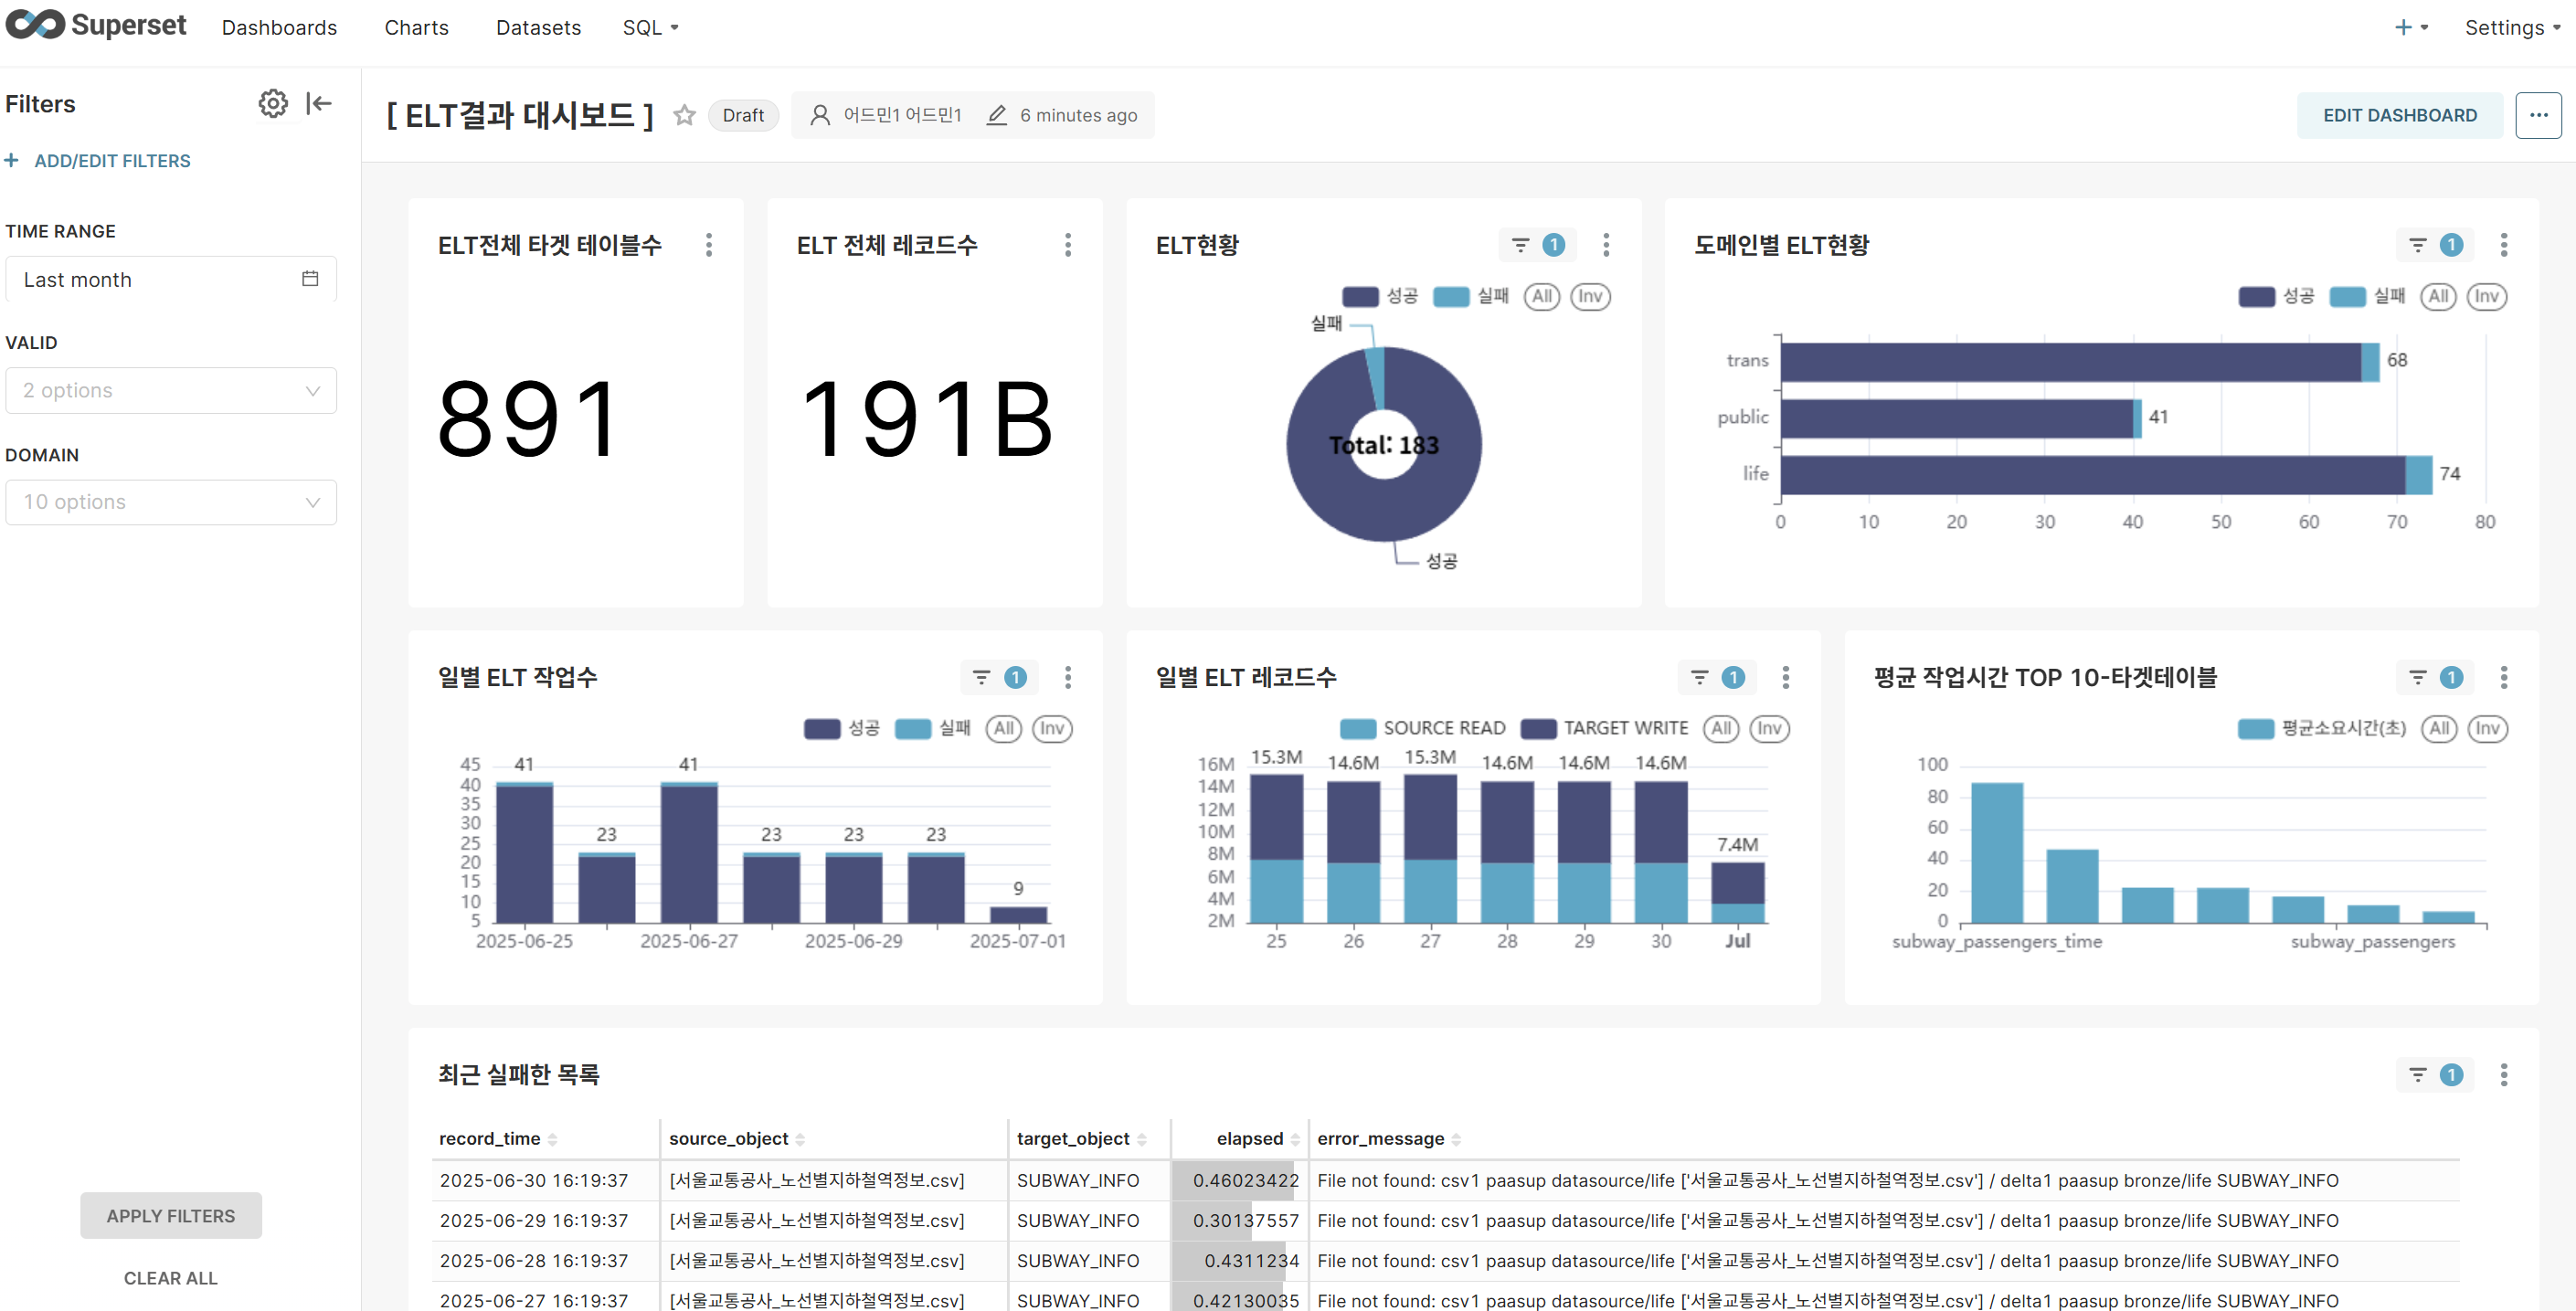This screenshot has height=1311, width=2576.
Task: Expand the VALID filter dropdown
Action: (x=171, y=390)
